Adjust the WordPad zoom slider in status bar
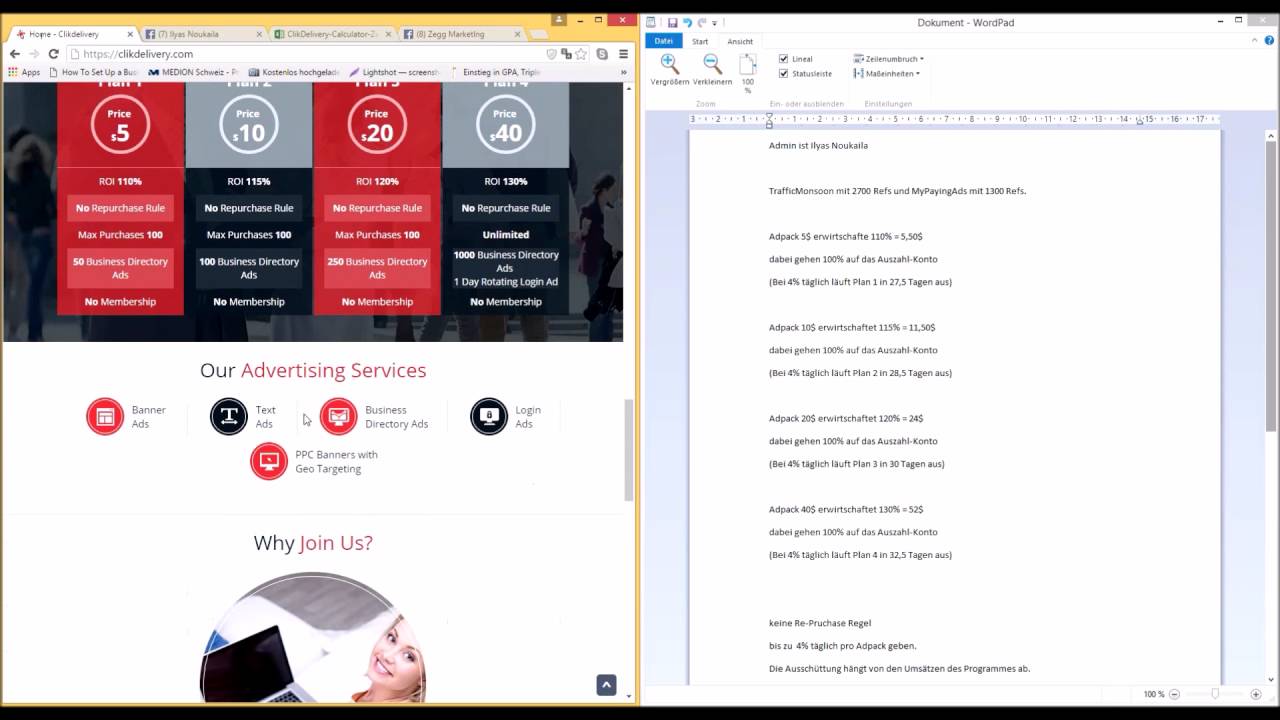Screen dimensions: 1280x720 (1215, 694)
